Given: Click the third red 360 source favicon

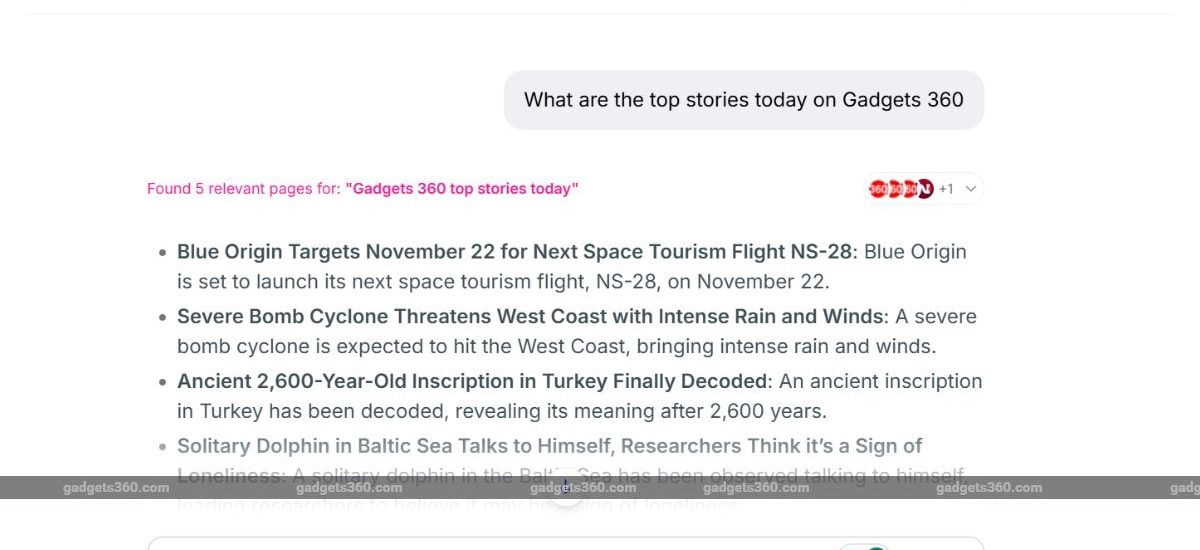Looking at the screenshot, I should click(x=909, y=189).
